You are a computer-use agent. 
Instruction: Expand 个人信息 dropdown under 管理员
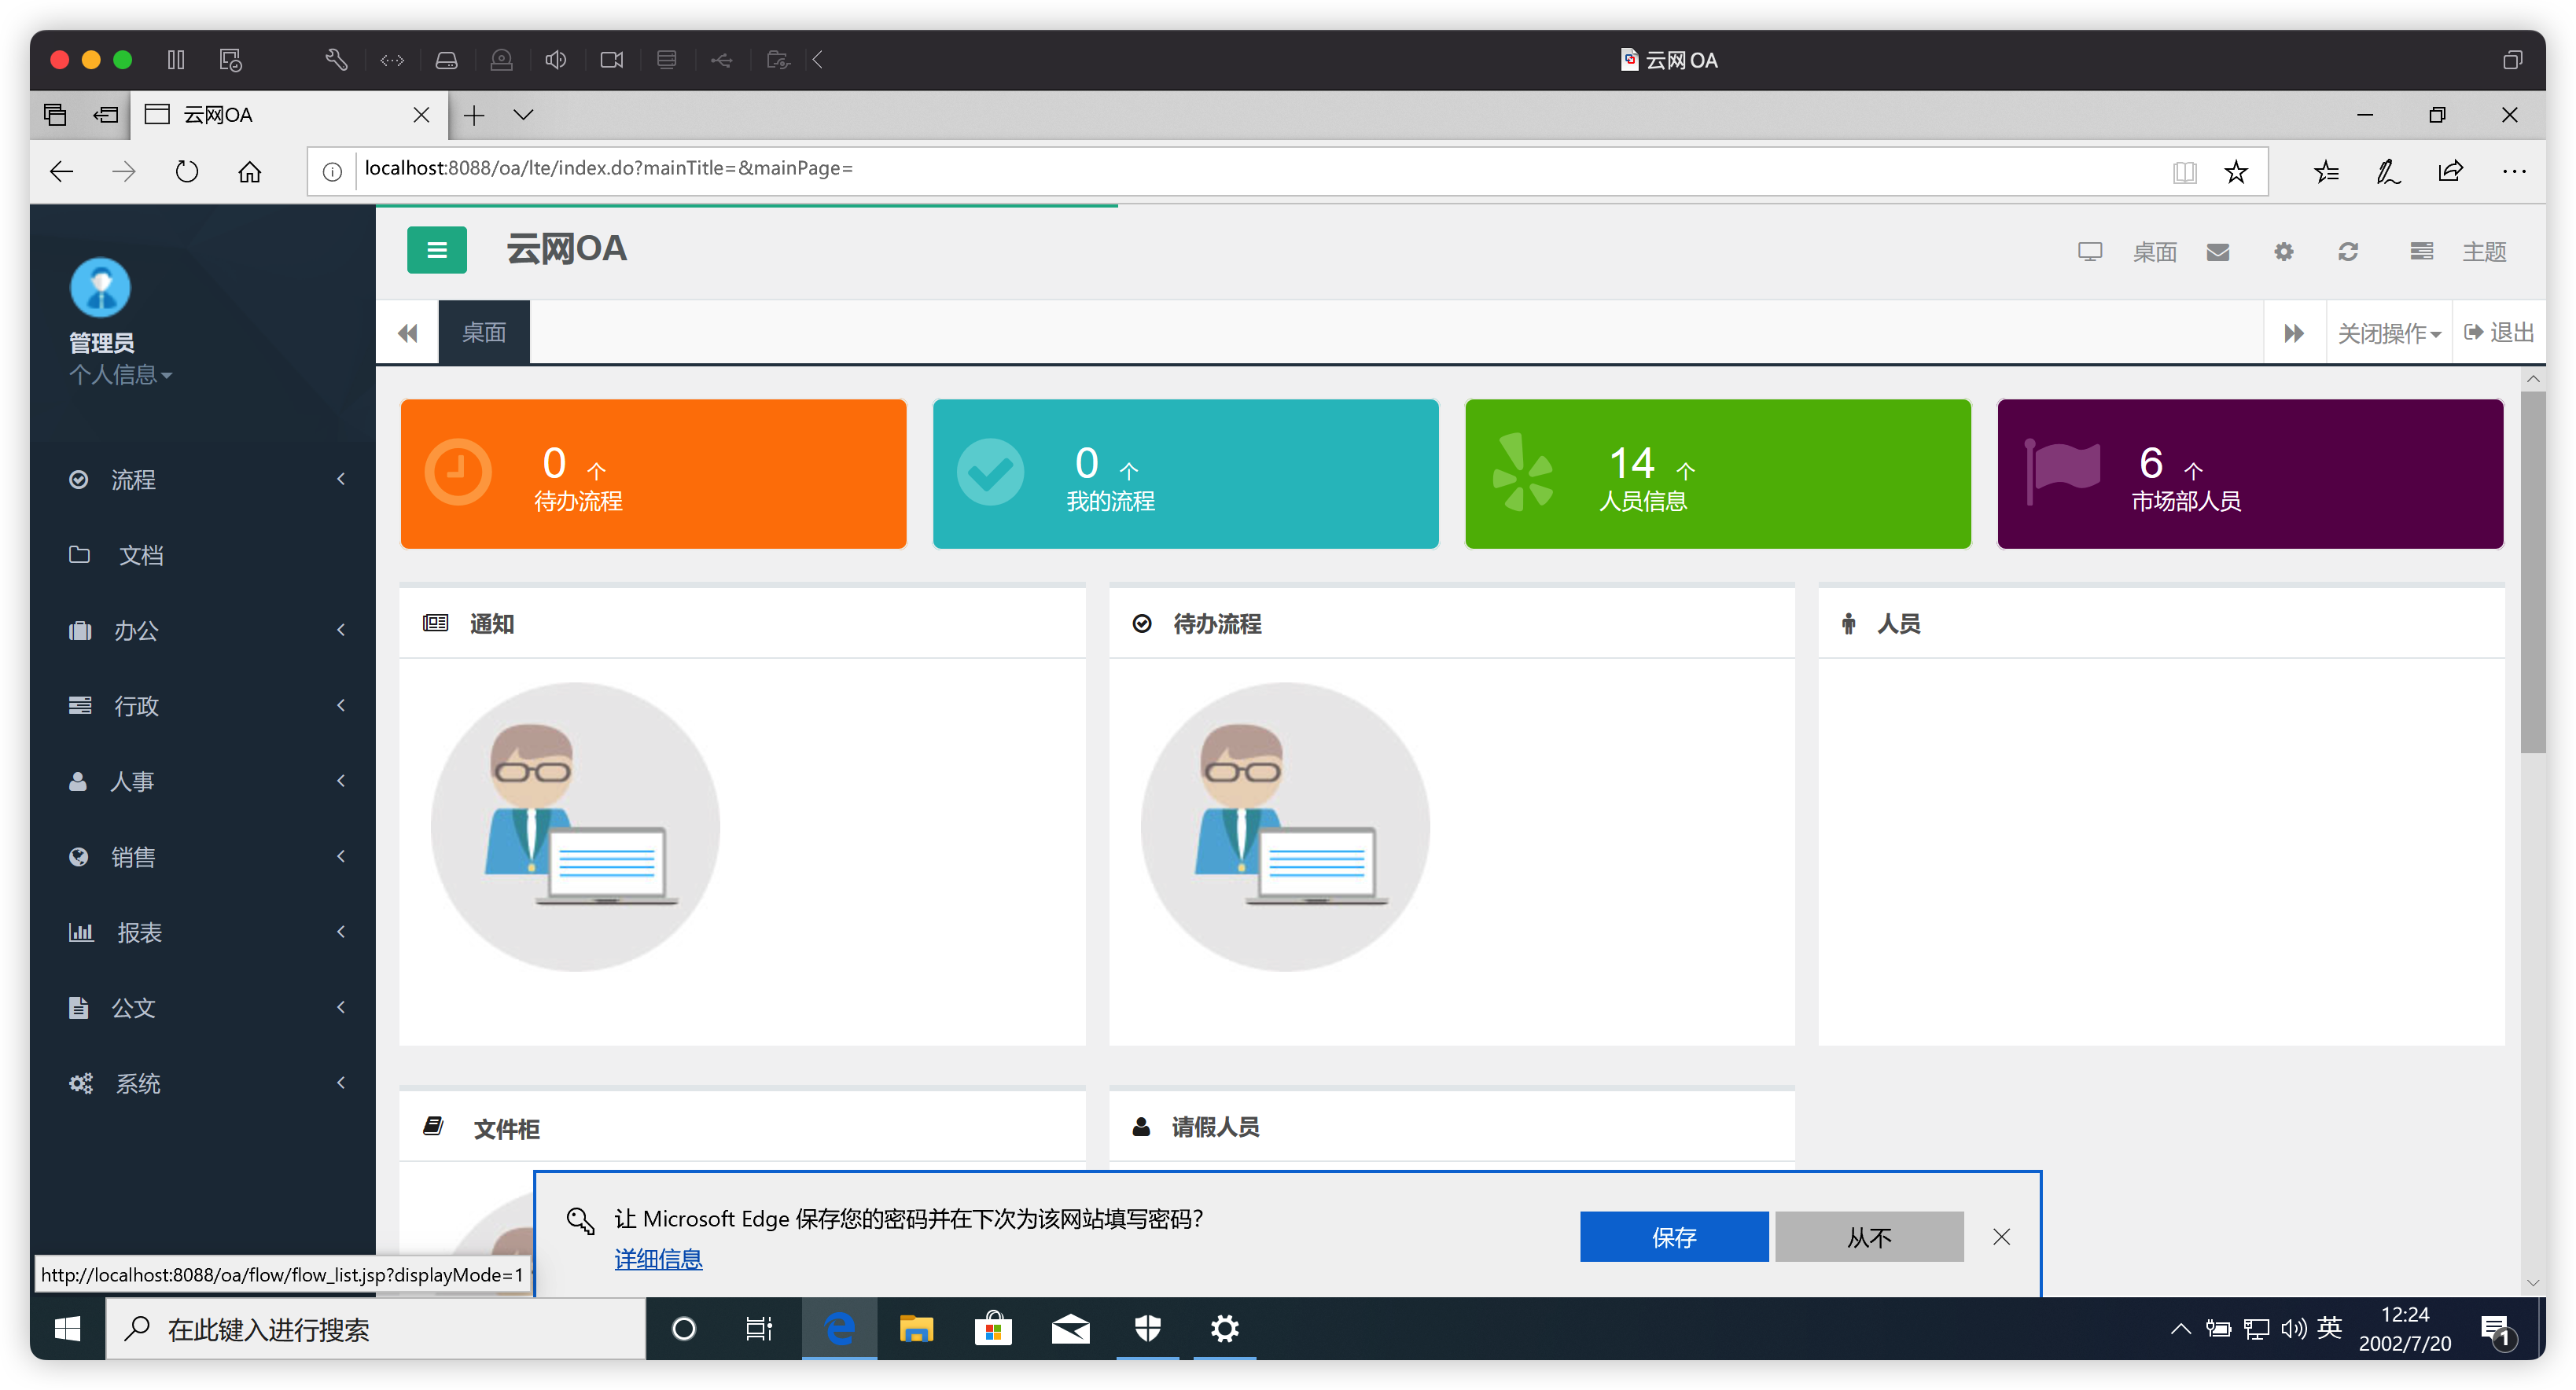click(x=120, y=375)
